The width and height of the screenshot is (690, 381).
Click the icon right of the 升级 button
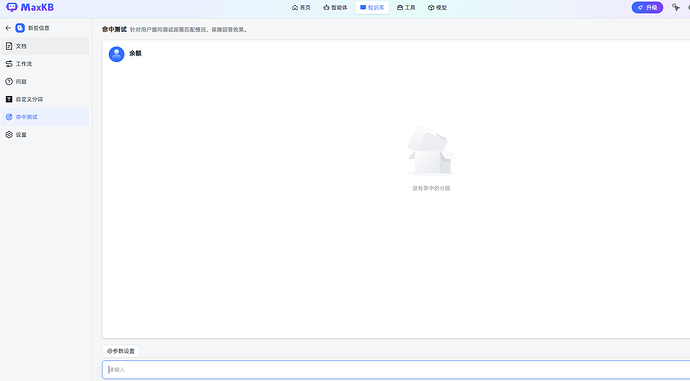(676, 7)
